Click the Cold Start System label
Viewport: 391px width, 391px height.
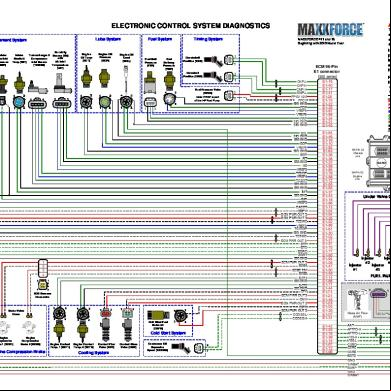point(168,333)
